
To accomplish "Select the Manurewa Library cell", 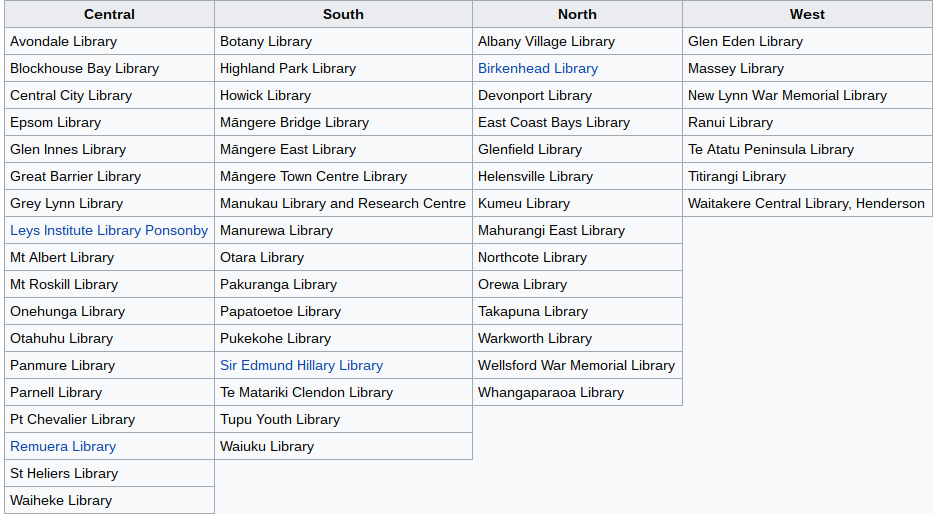I will pyautogui.click(x=343, y=230).
